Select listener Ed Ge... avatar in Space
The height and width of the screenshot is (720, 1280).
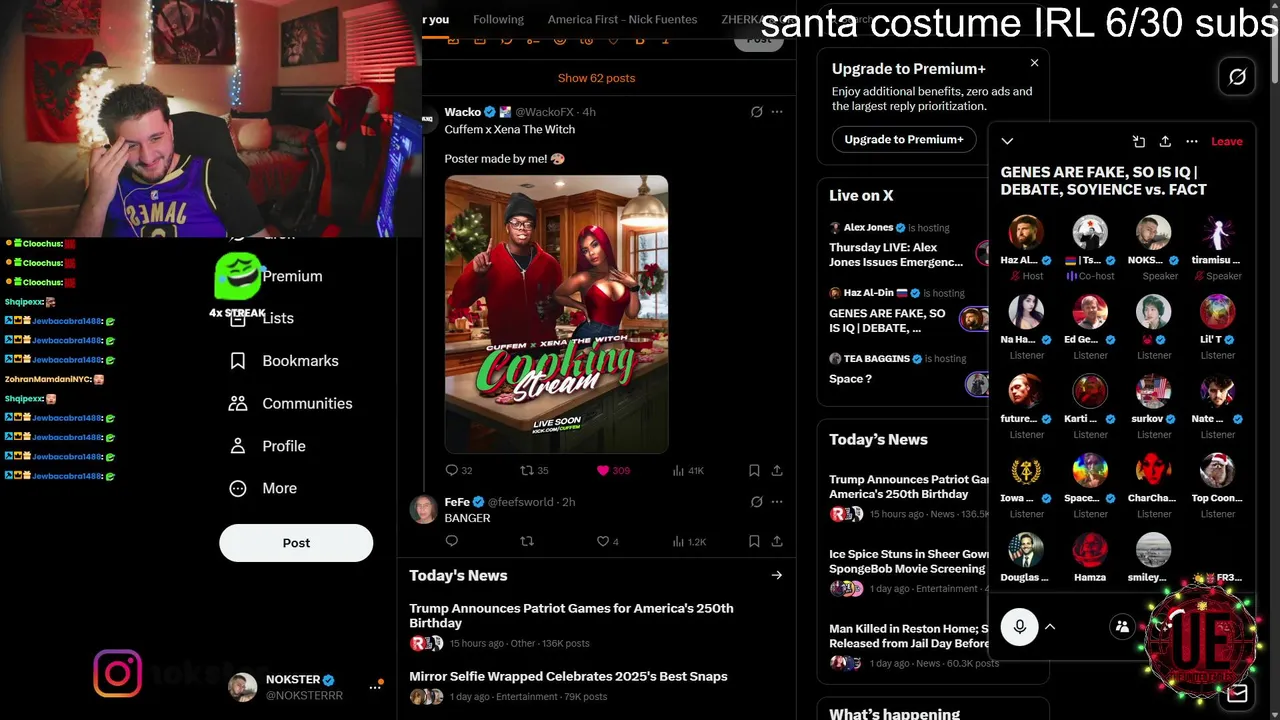1090,312
